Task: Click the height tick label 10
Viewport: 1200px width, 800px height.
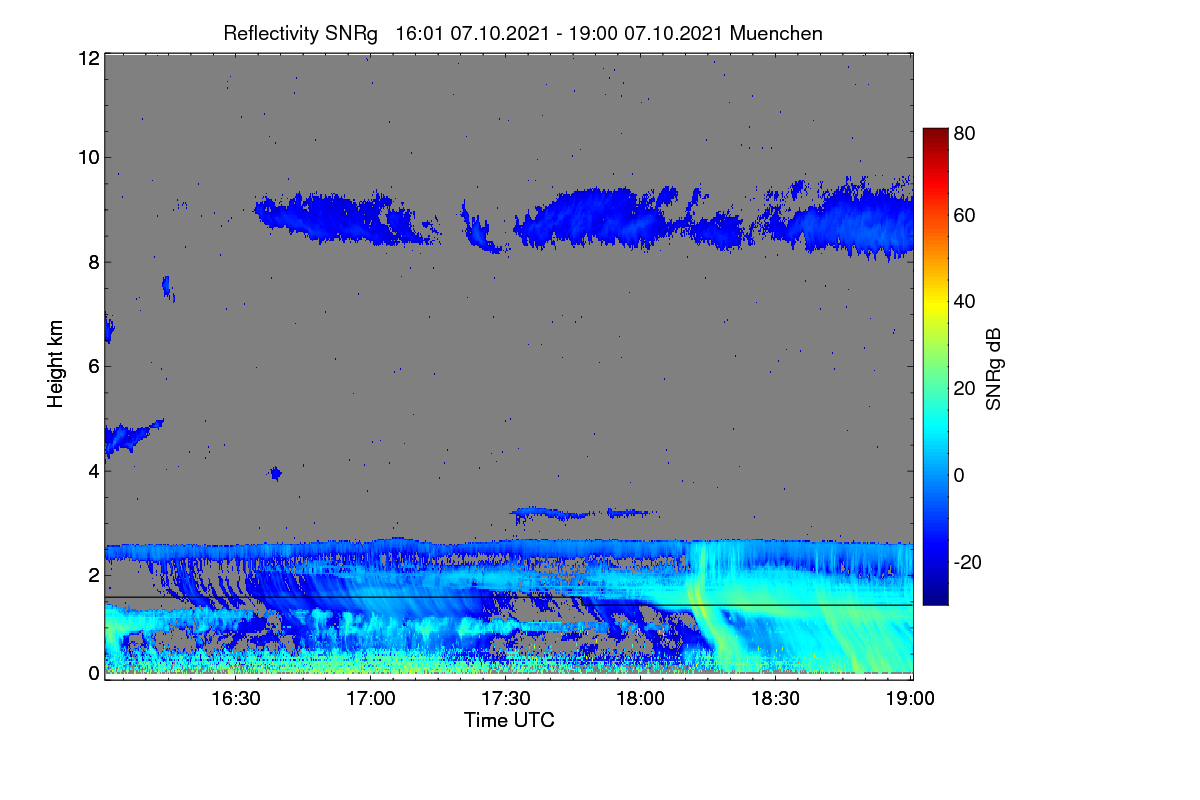Action: pyautogui.click(x=87, y=157)
